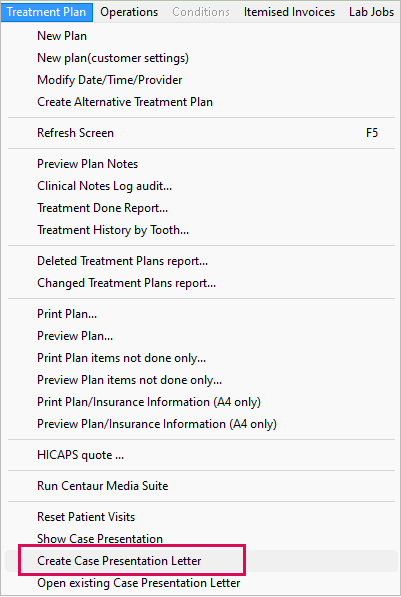
Task: Select New plan(customer settings)
Action: pyautogui.click(x=201, y=58)
